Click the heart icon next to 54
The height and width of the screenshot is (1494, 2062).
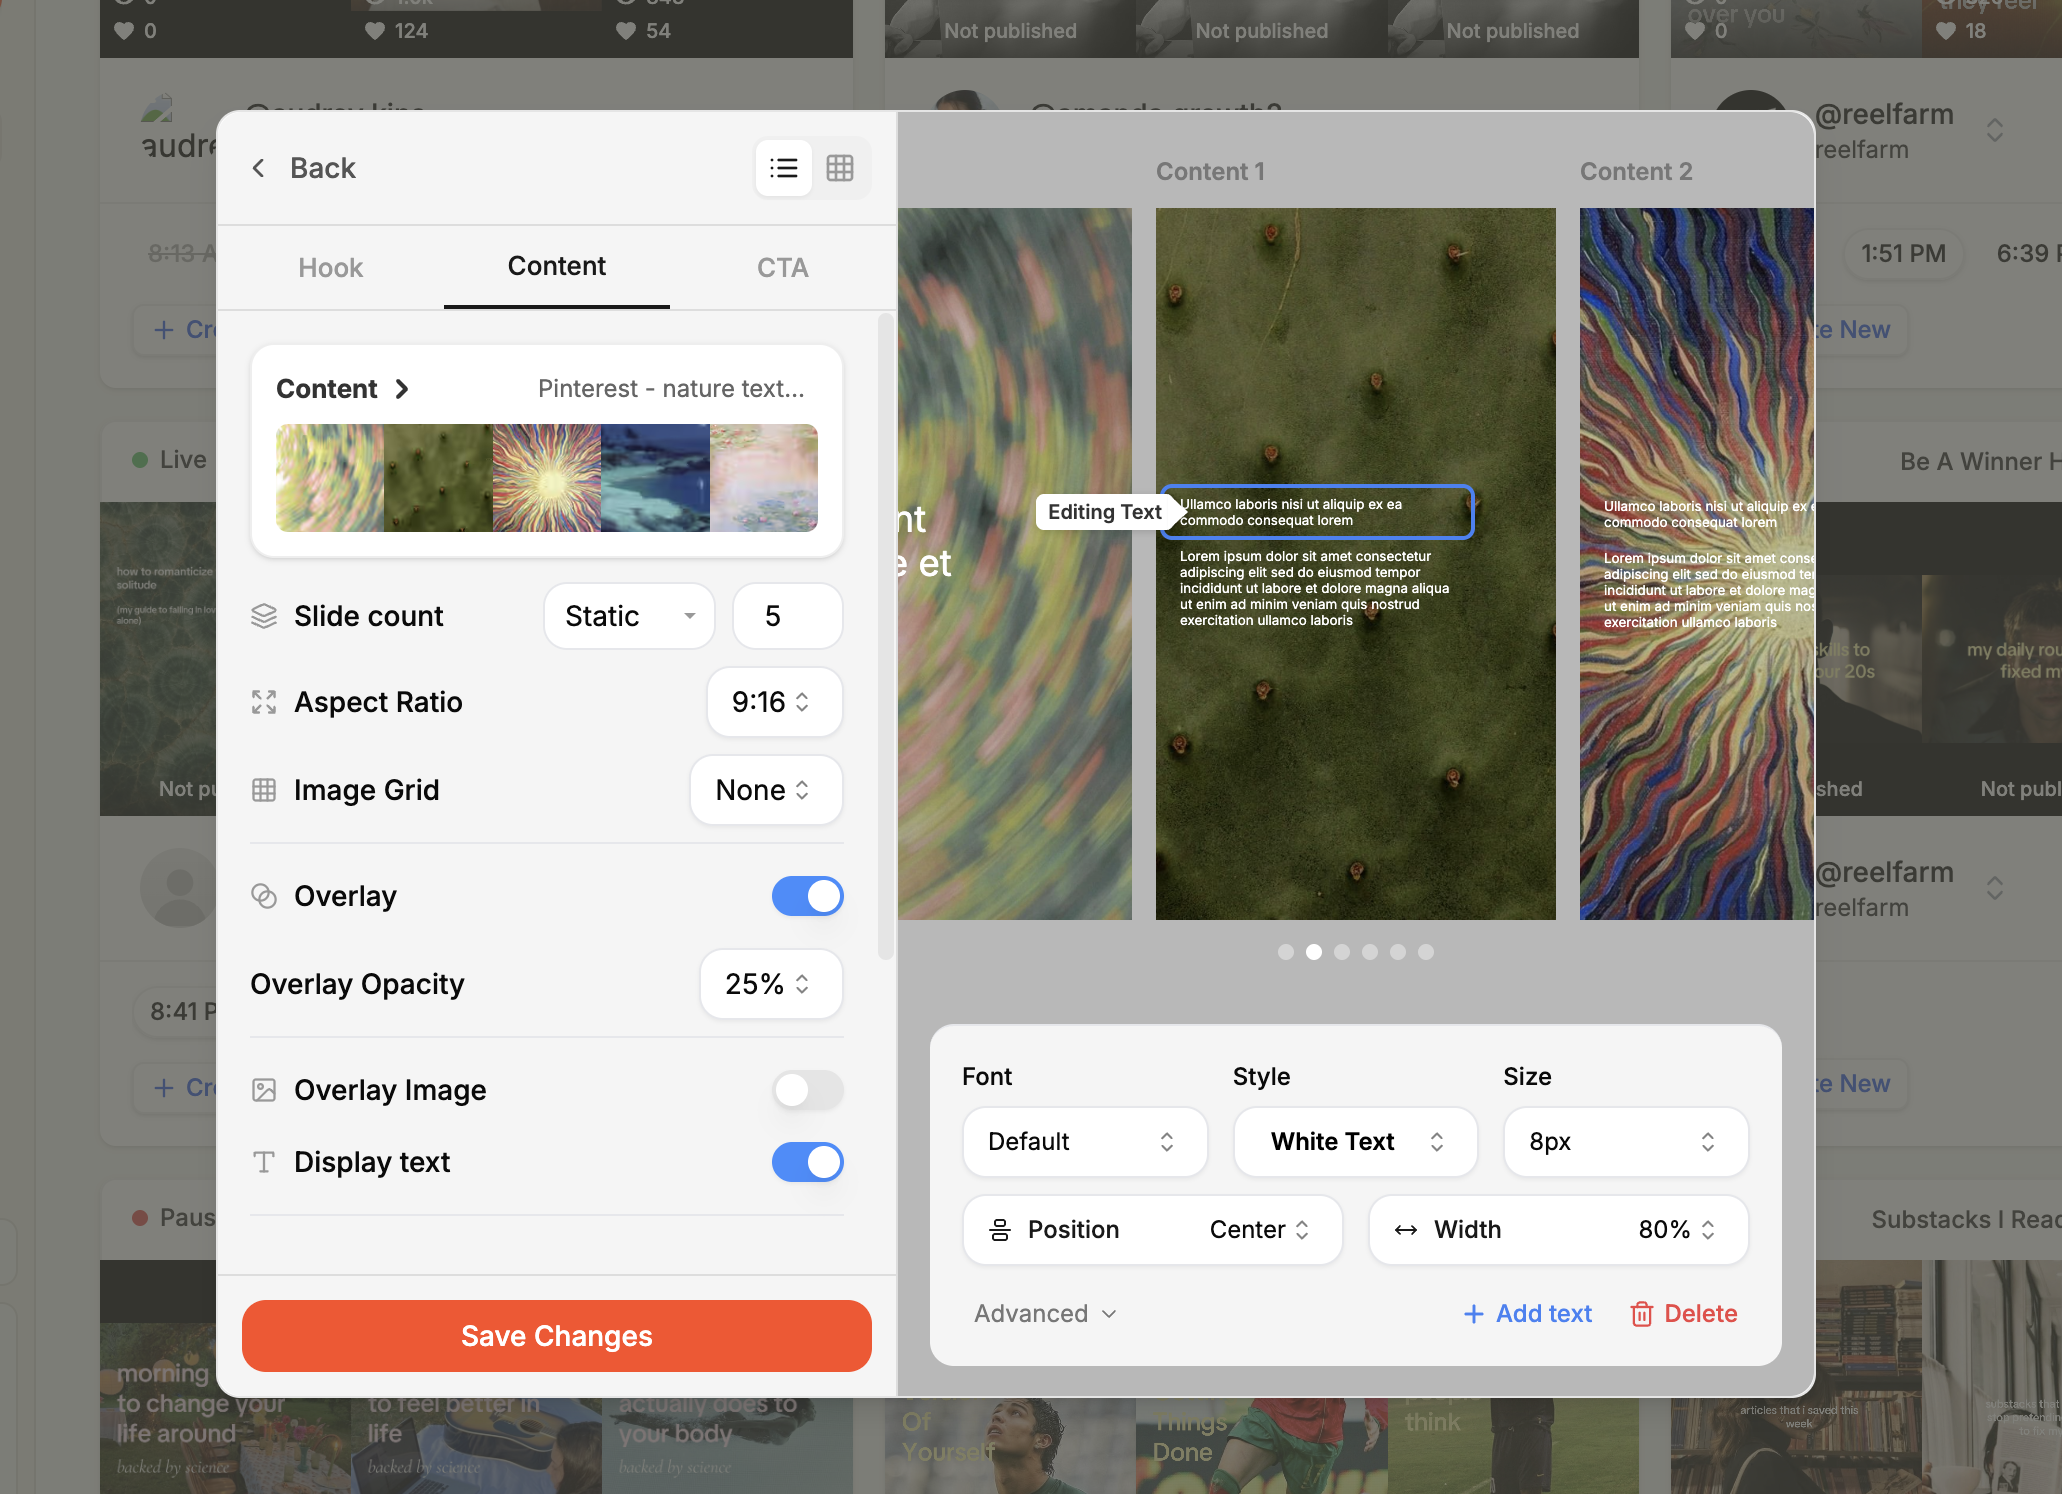click(x=626, y=31)
